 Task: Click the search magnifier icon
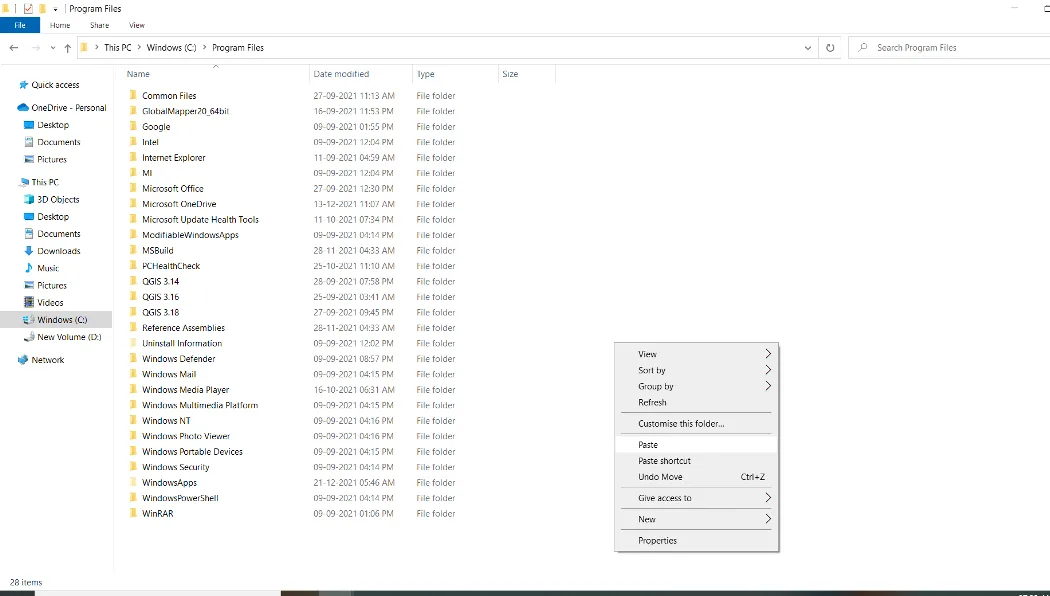click(x=862, y=48)
